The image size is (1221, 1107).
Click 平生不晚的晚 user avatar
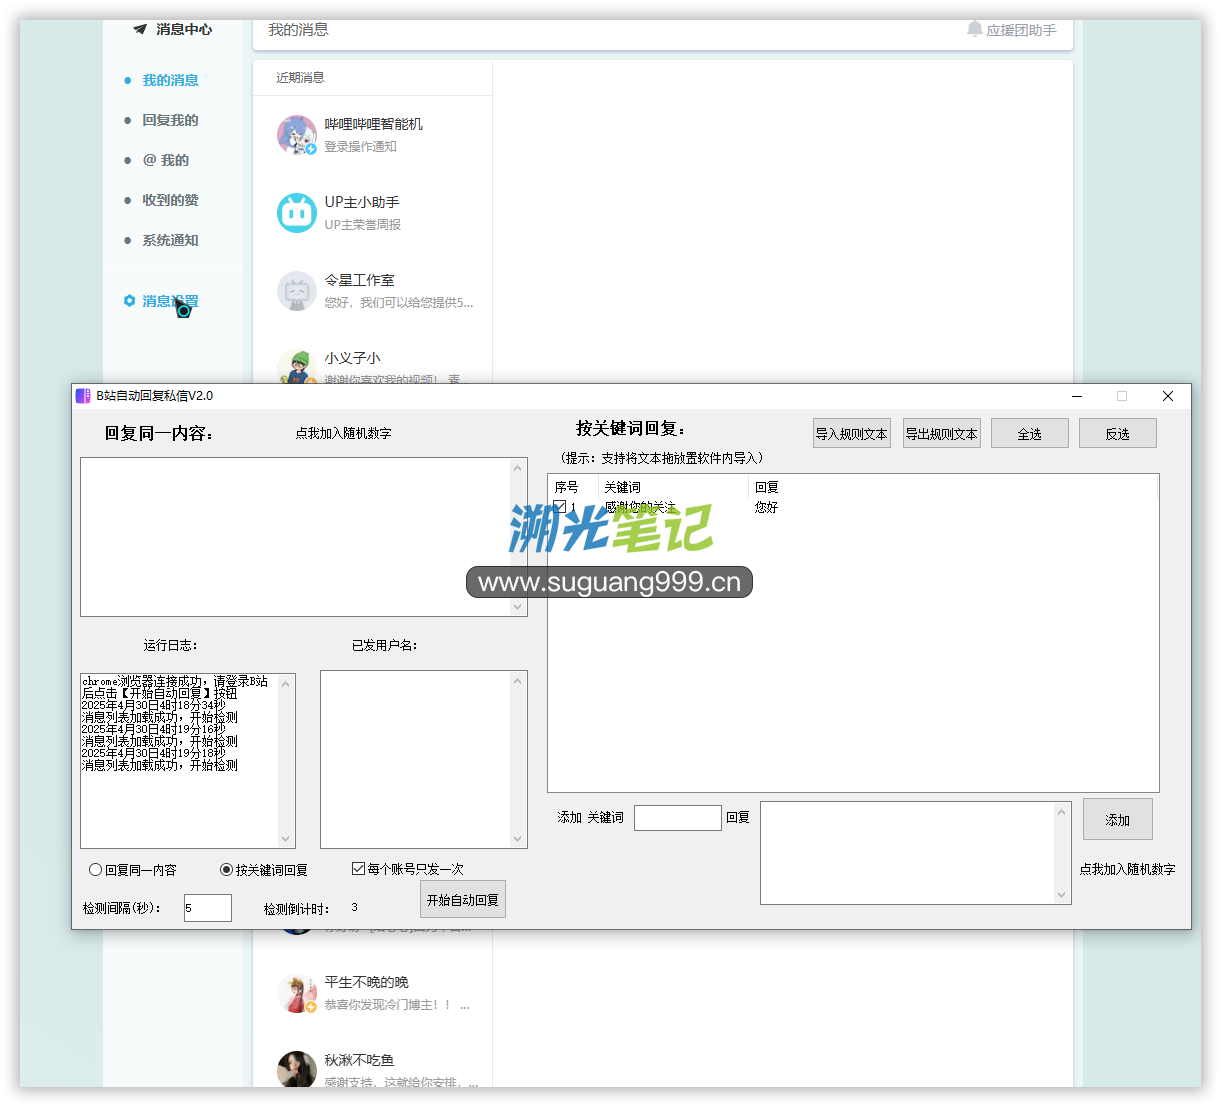point(297,992)
